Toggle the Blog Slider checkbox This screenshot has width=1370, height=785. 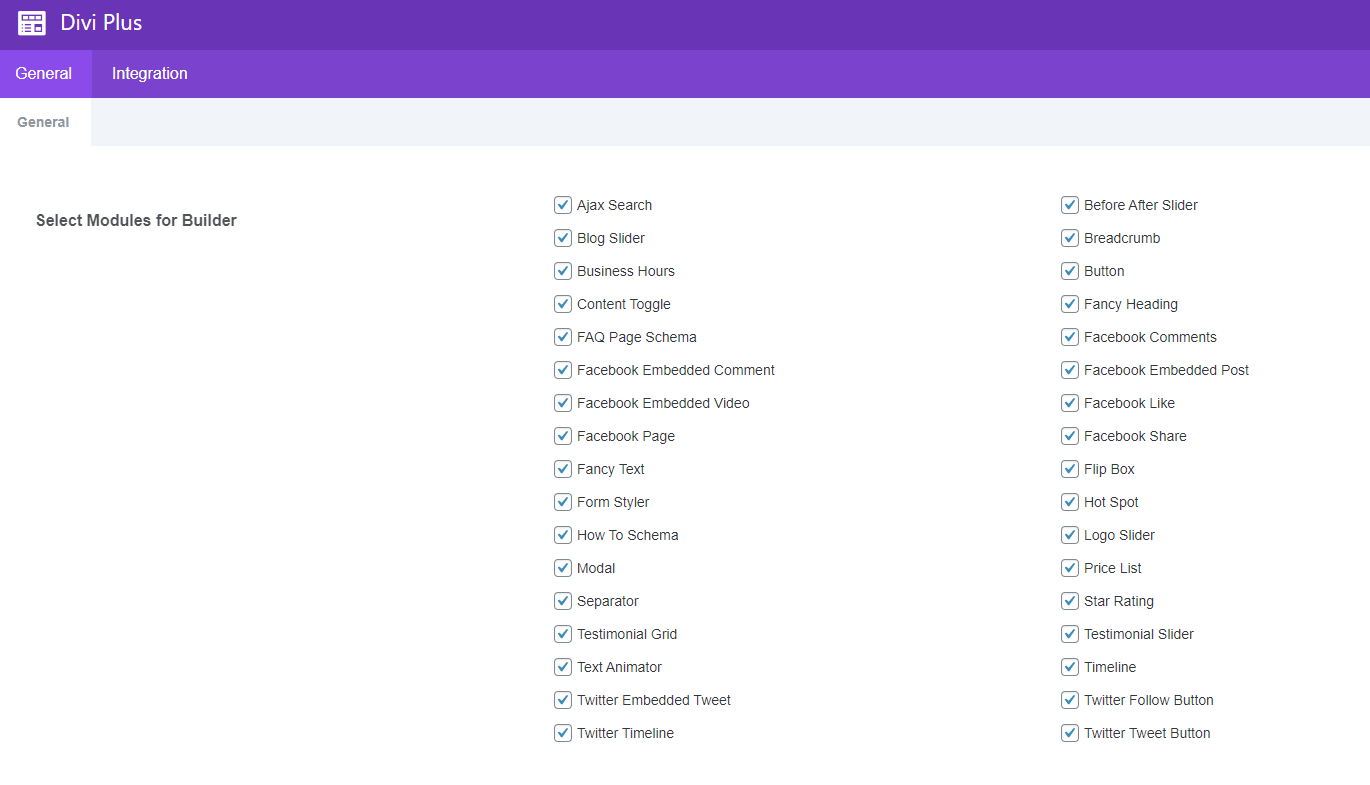pos(563,238)
